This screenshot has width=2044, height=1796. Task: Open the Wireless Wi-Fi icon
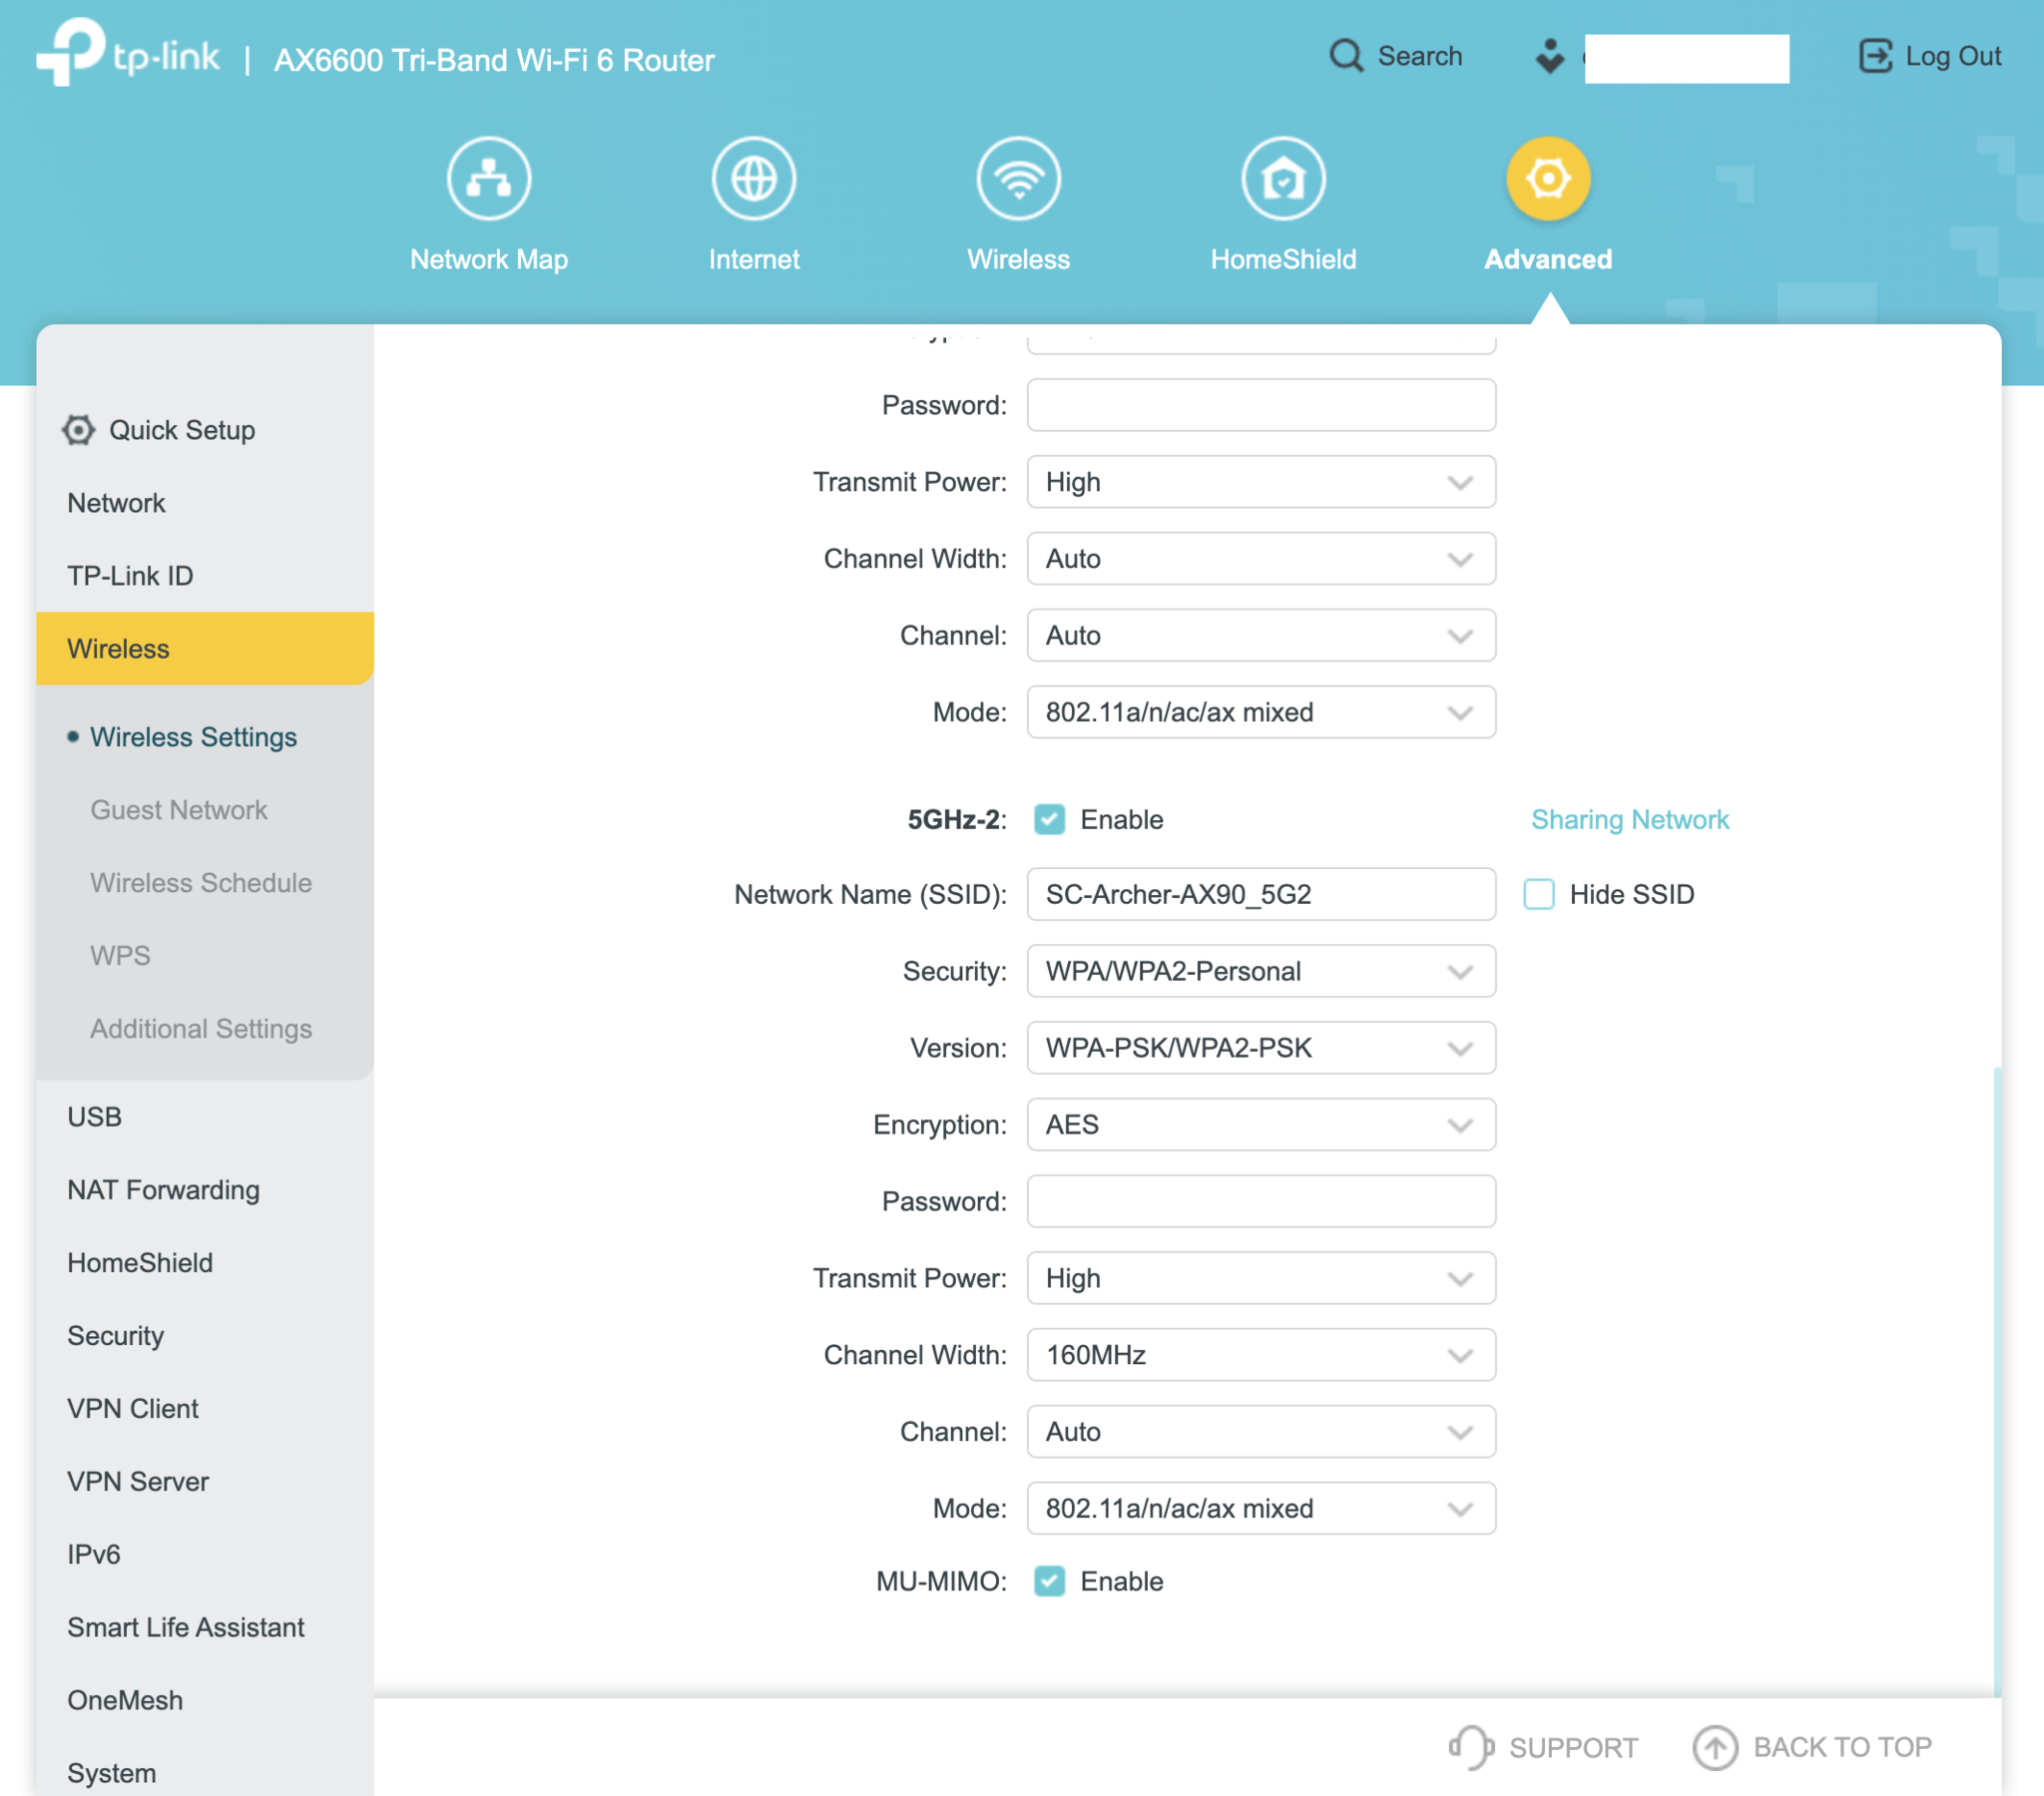pos(1018,179)
